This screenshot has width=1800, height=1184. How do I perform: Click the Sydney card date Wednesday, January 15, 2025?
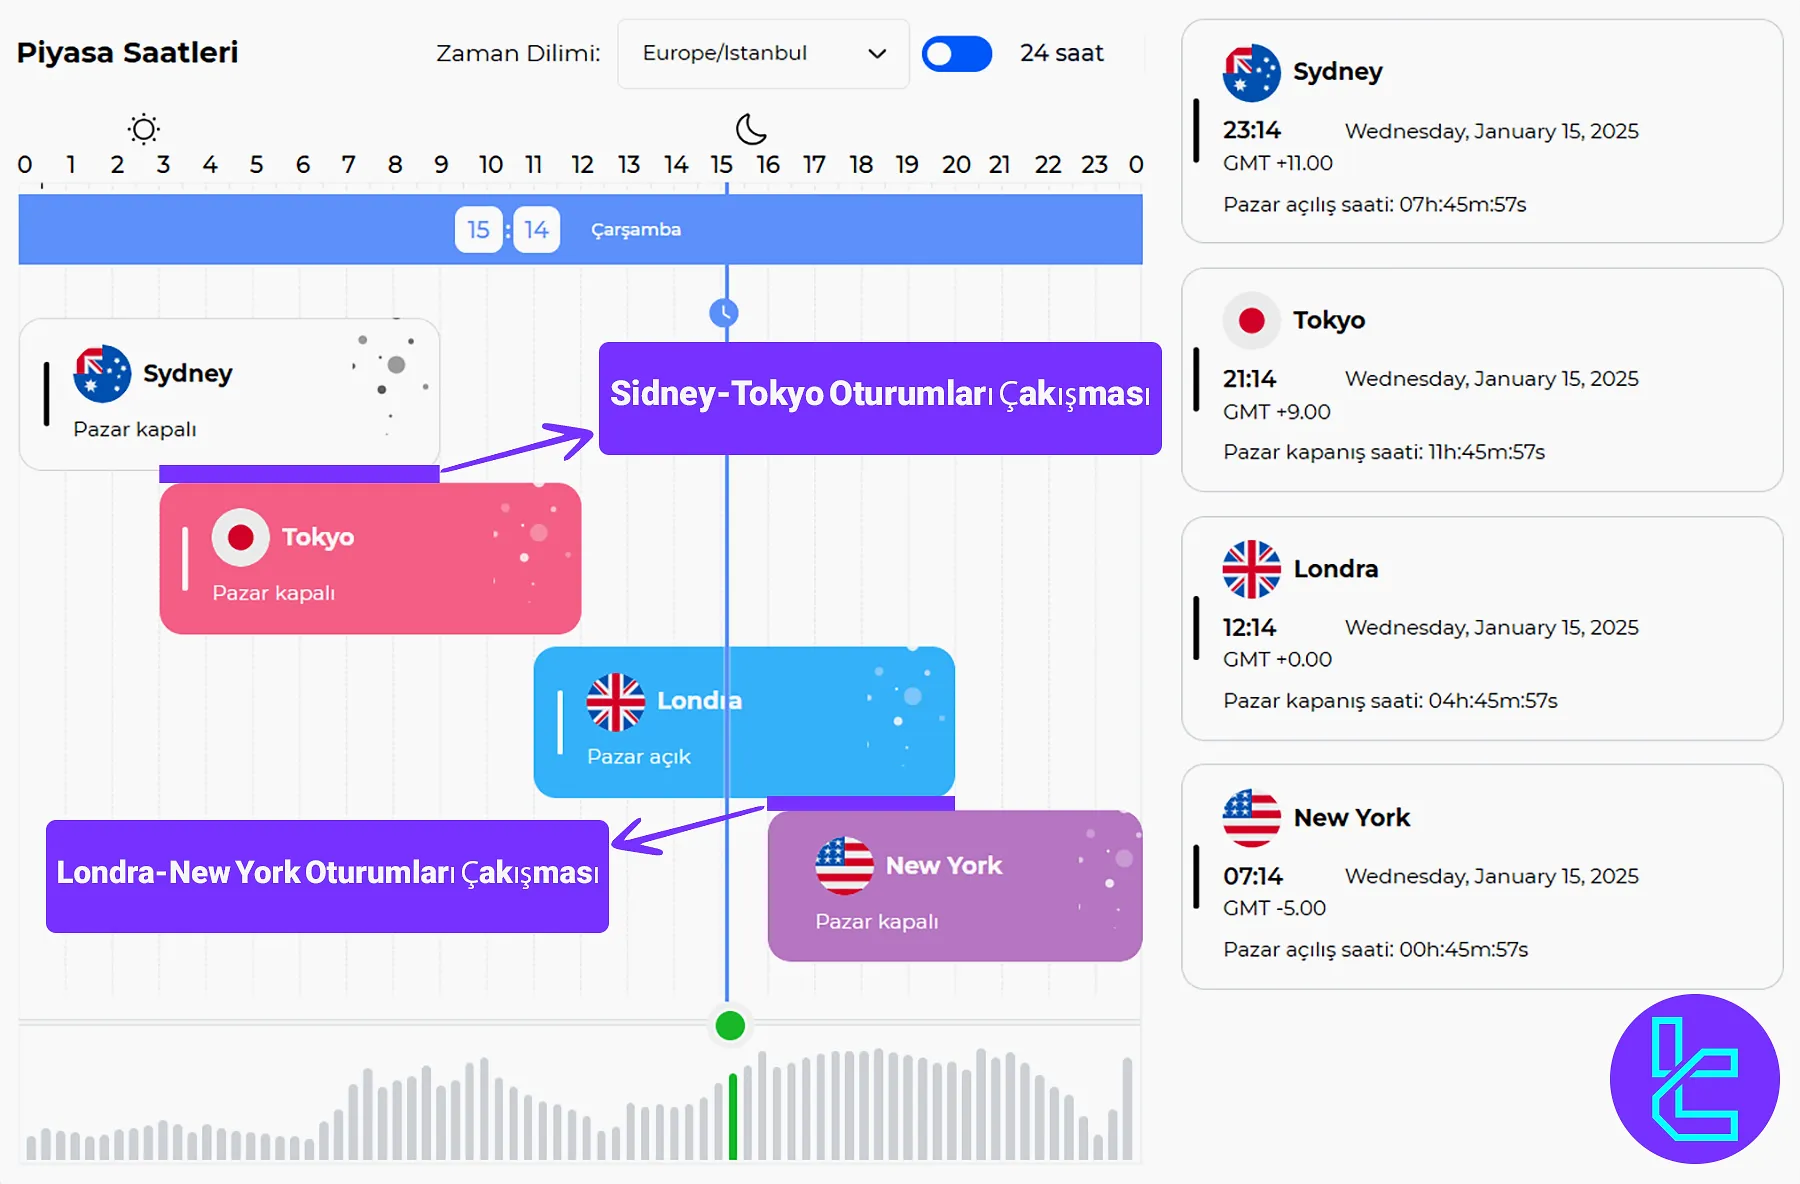1492,131
